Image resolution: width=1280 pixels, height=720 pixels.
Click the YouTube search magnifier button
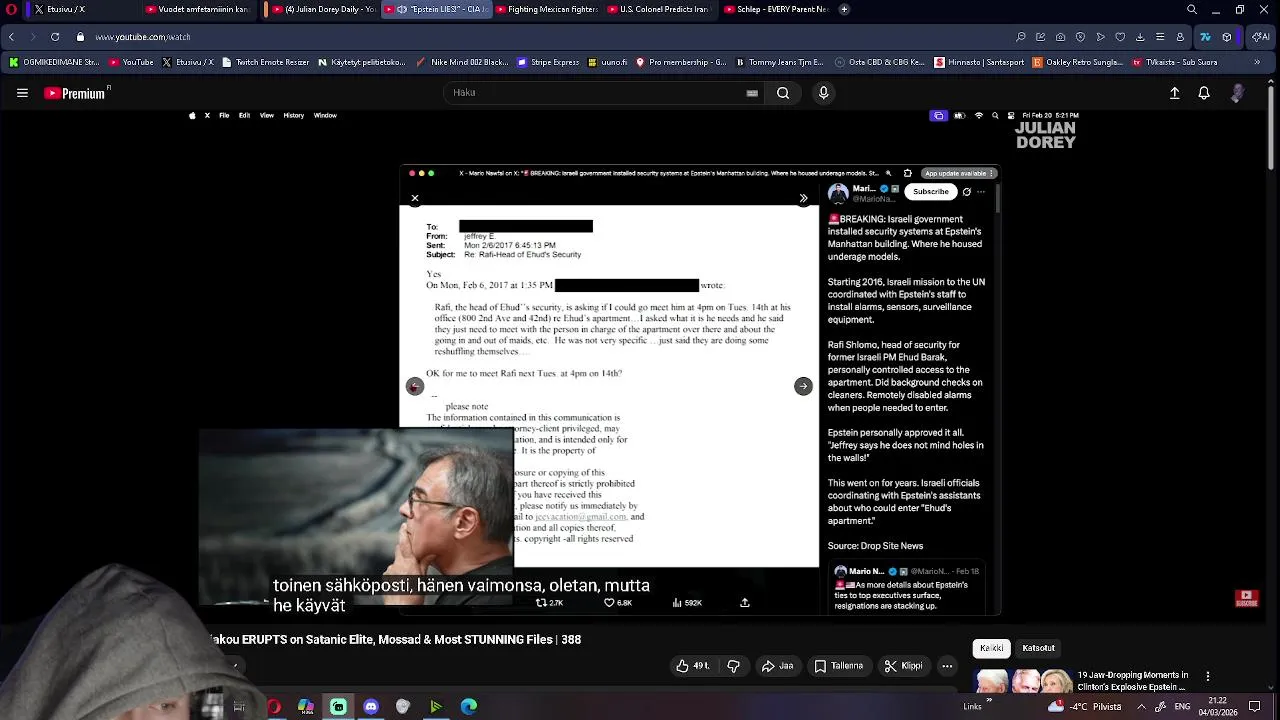tap(783, 93)
